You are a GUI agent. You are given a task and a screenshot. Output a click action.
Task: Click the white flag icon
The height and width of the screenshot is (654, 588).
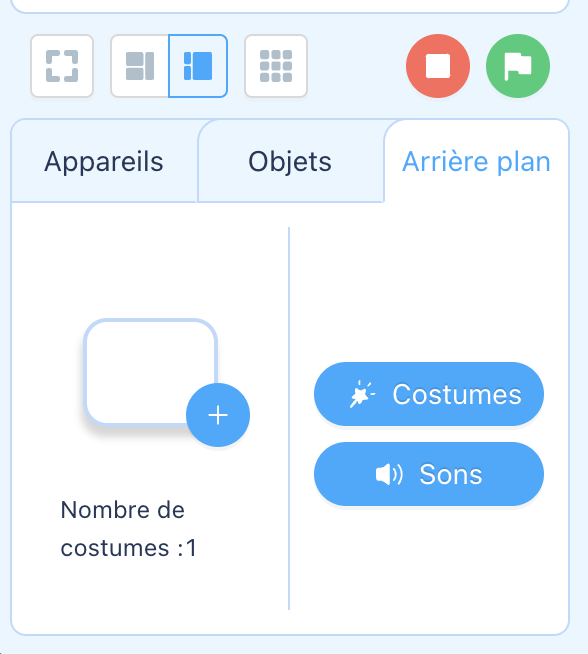tap(518, 66)
